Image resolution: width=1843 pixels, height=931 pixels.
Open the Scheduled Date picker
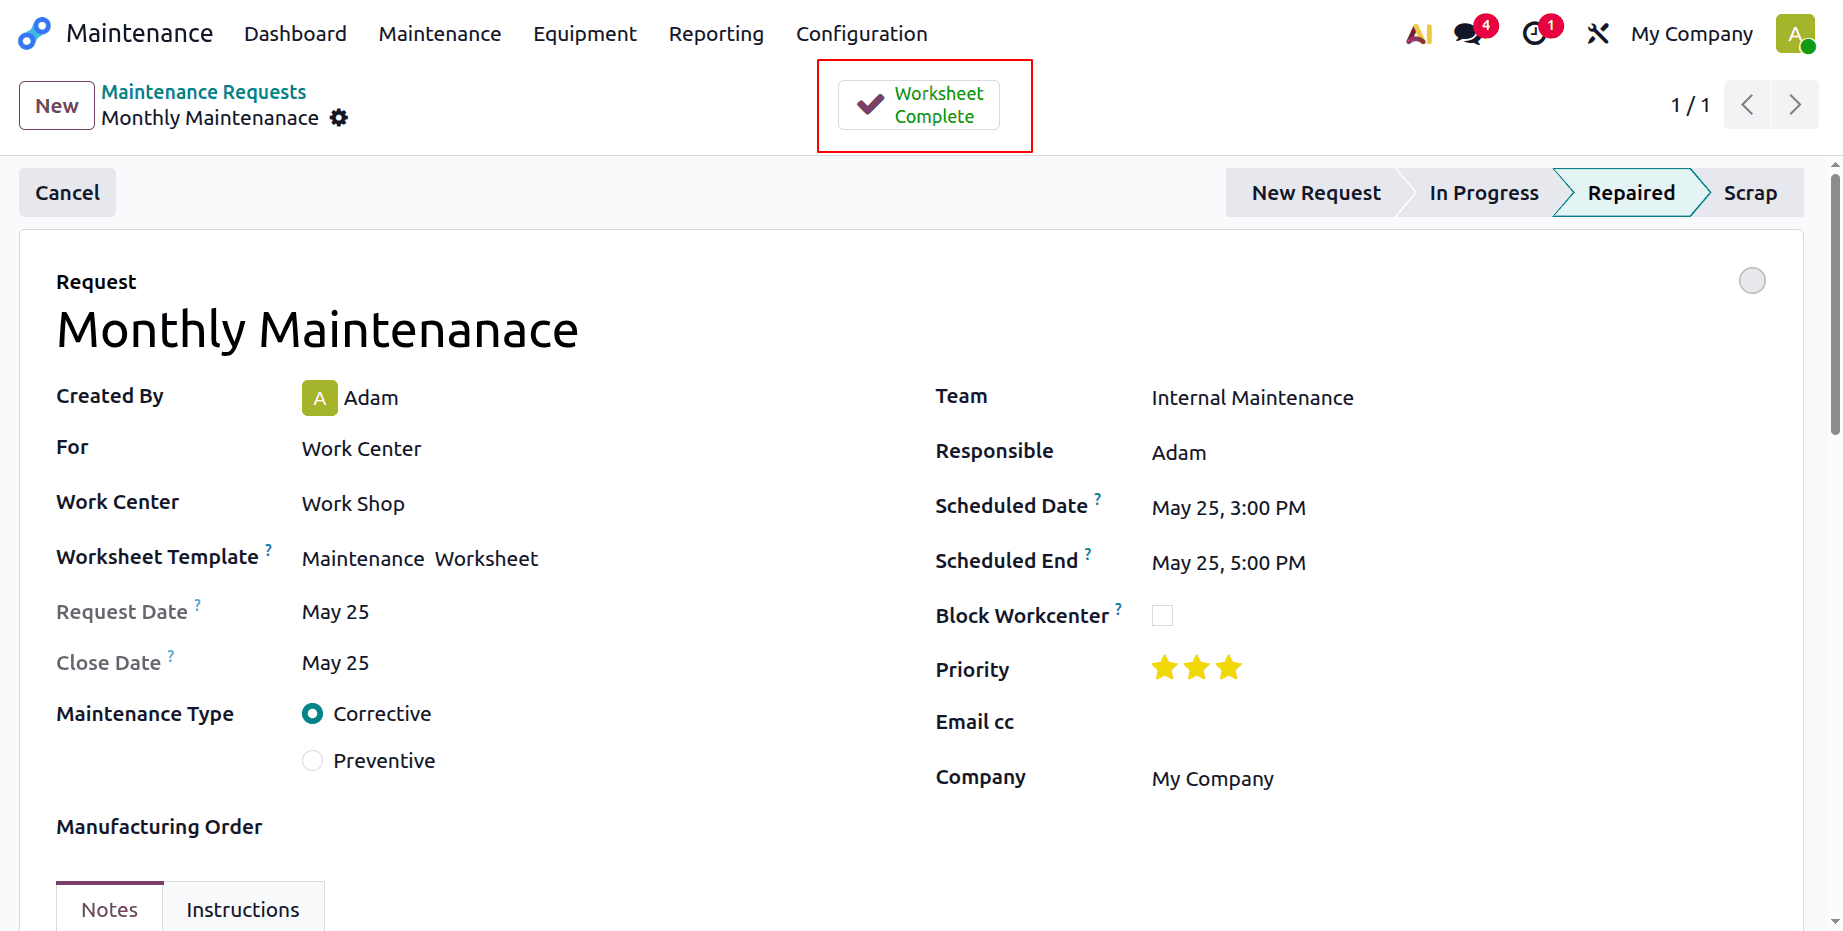(x=1229, y=508)
